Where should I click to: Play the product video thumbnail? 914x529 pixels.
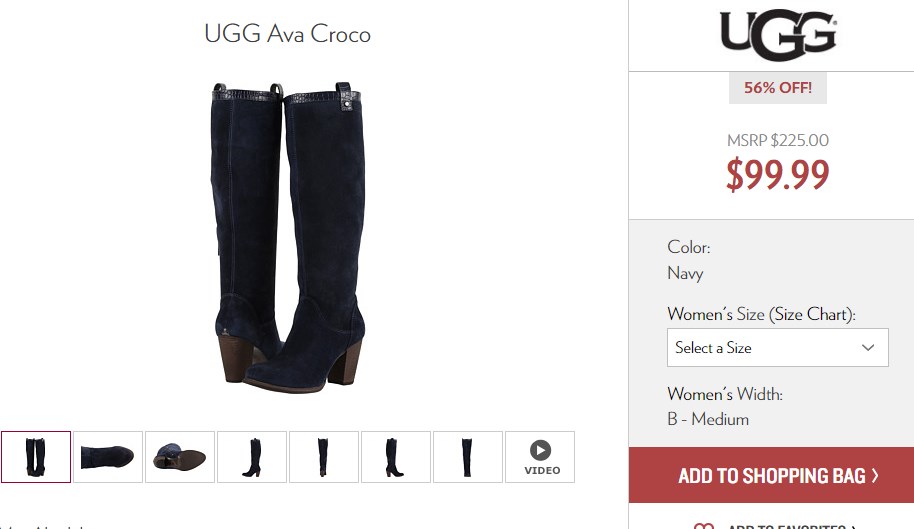click(x=540, y=457)
